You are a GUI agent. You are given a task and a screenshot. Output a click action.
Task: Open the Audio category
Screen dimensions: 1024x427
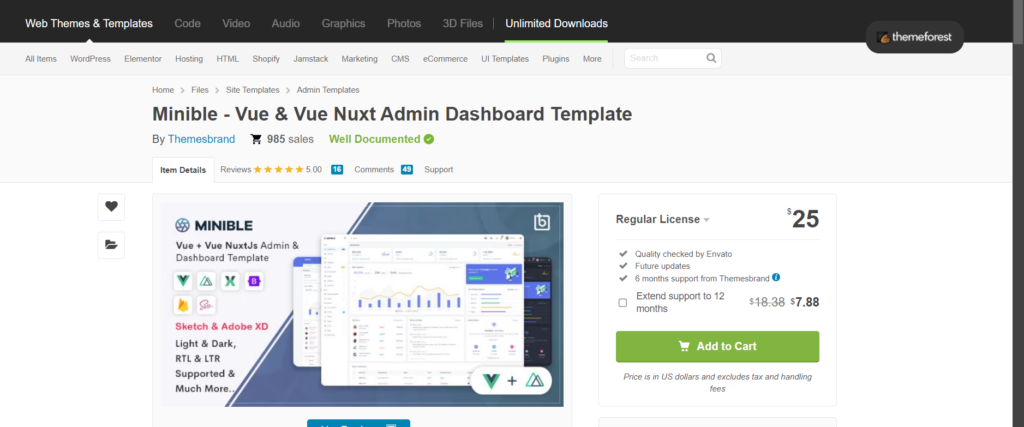(x=285, y=24)
